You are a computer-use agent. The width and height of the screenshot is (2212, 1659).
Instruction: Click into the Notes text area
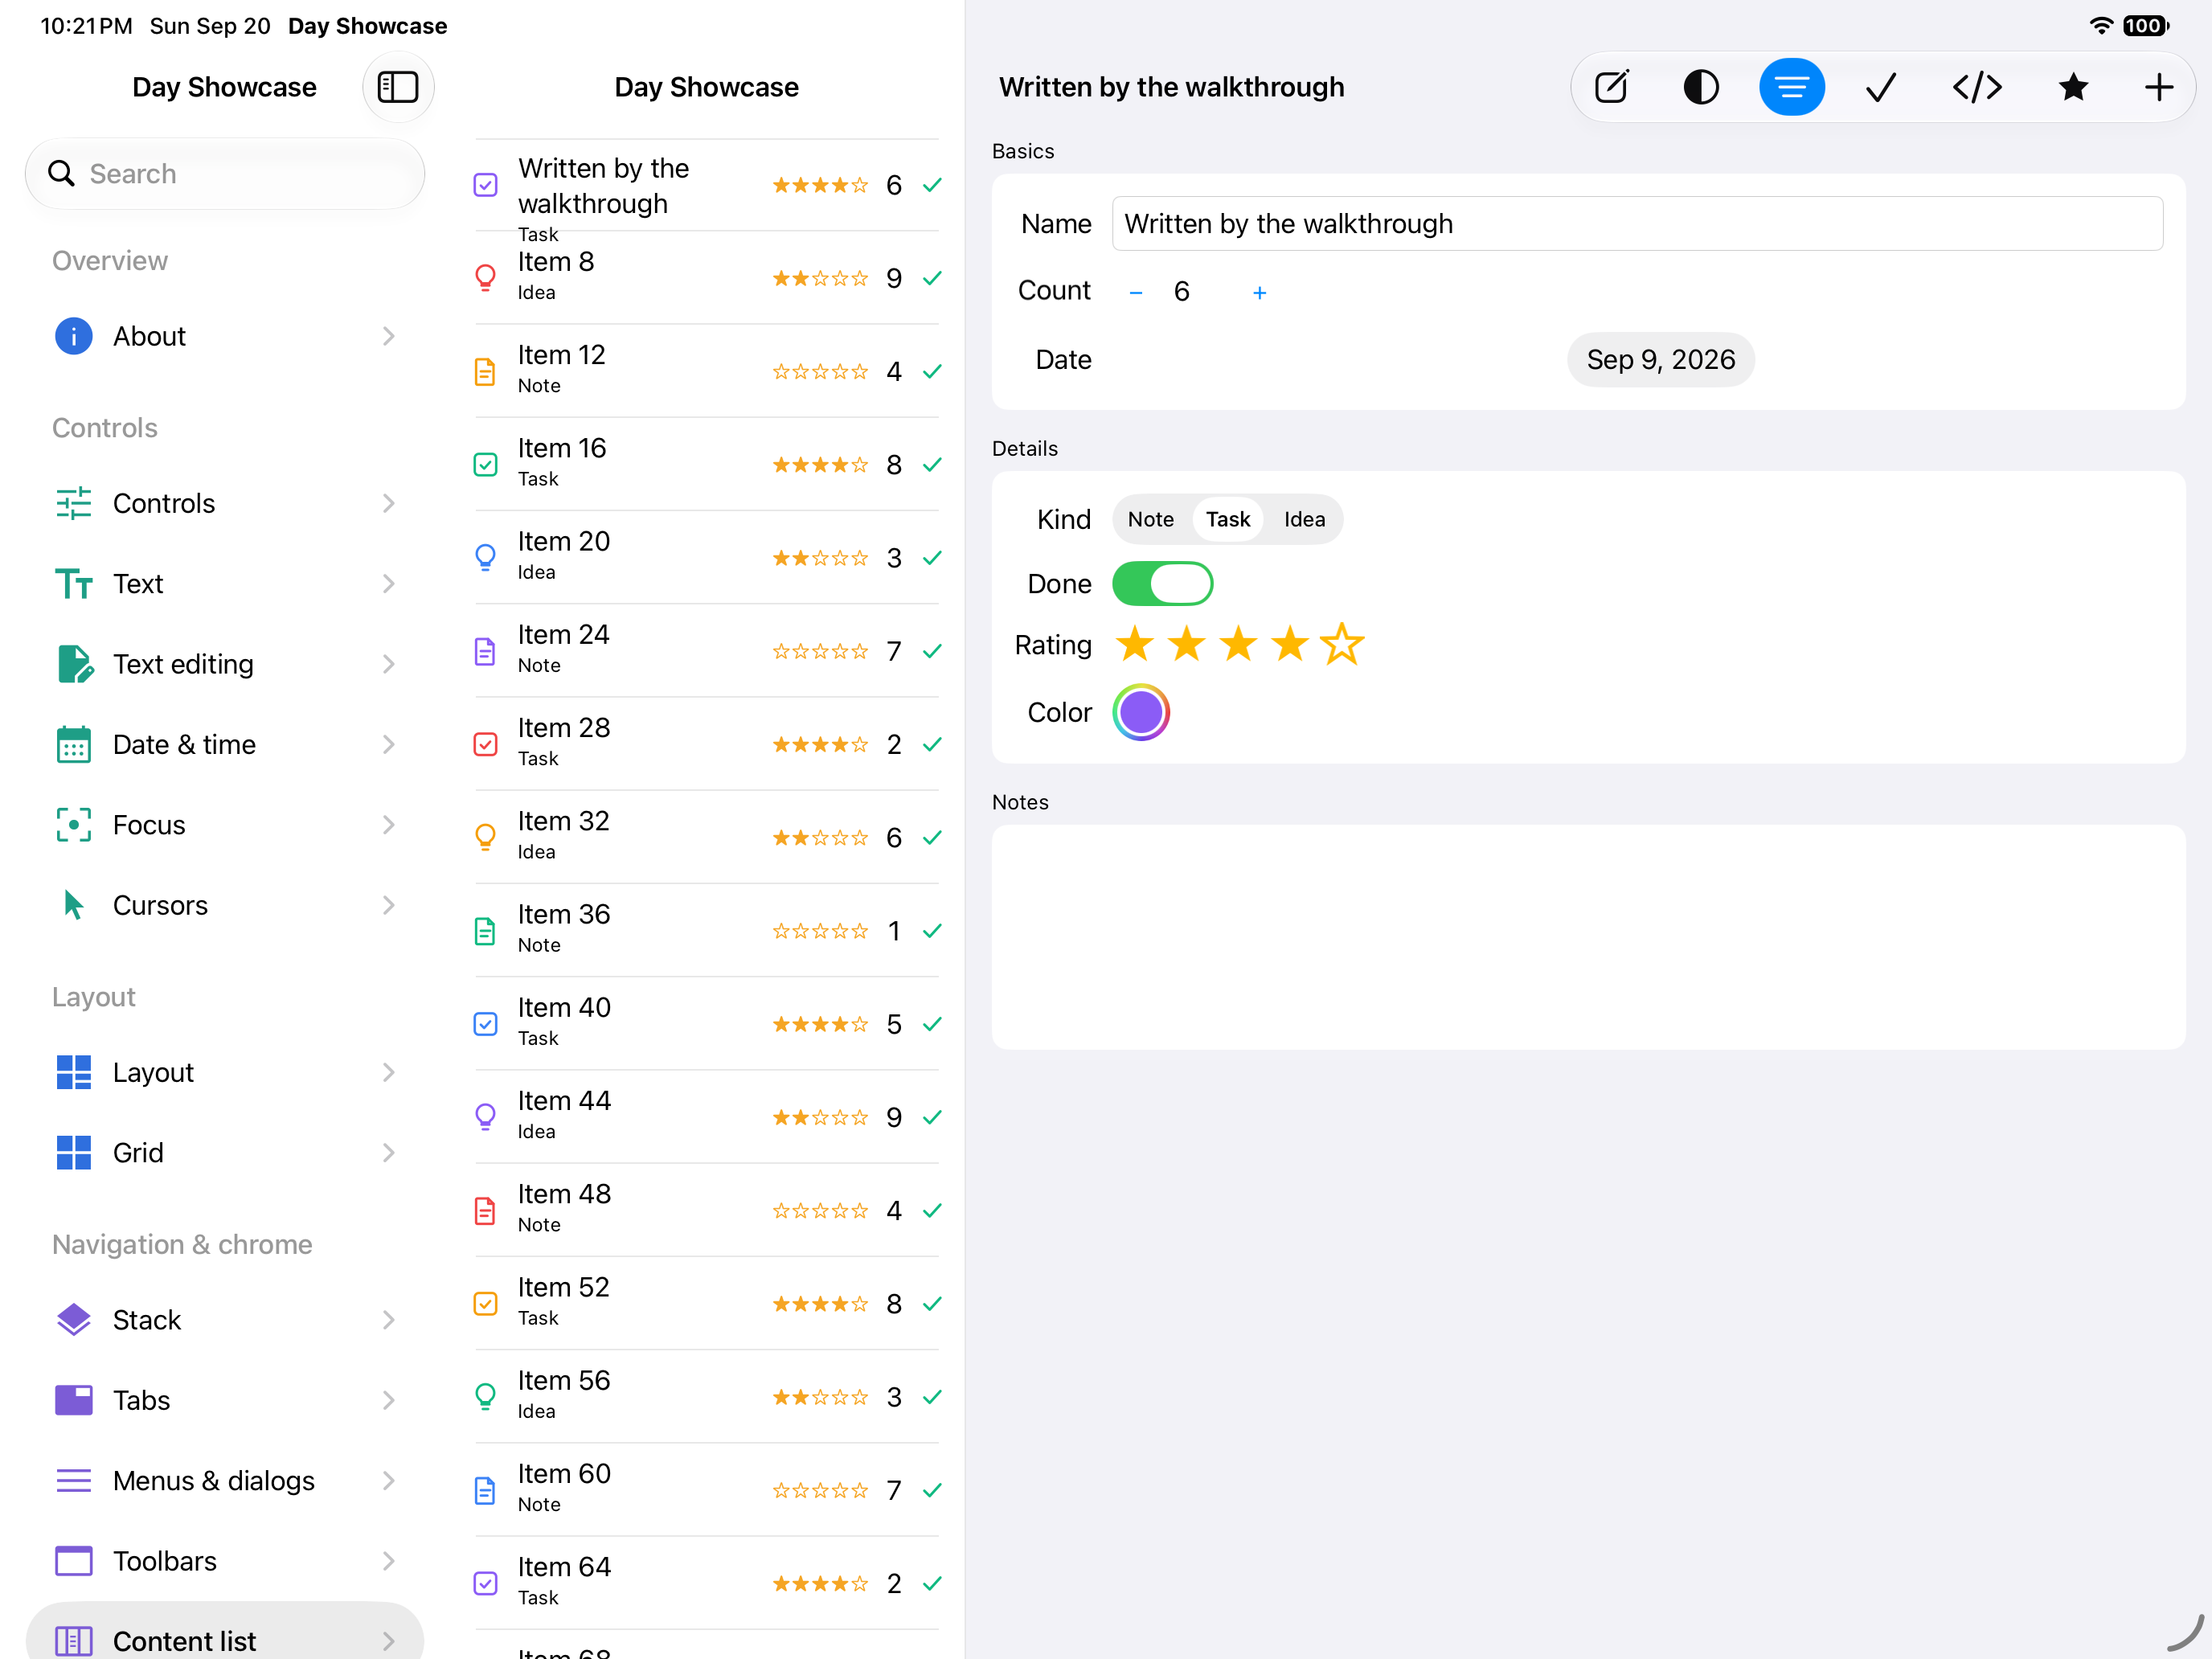point(1588,937)
